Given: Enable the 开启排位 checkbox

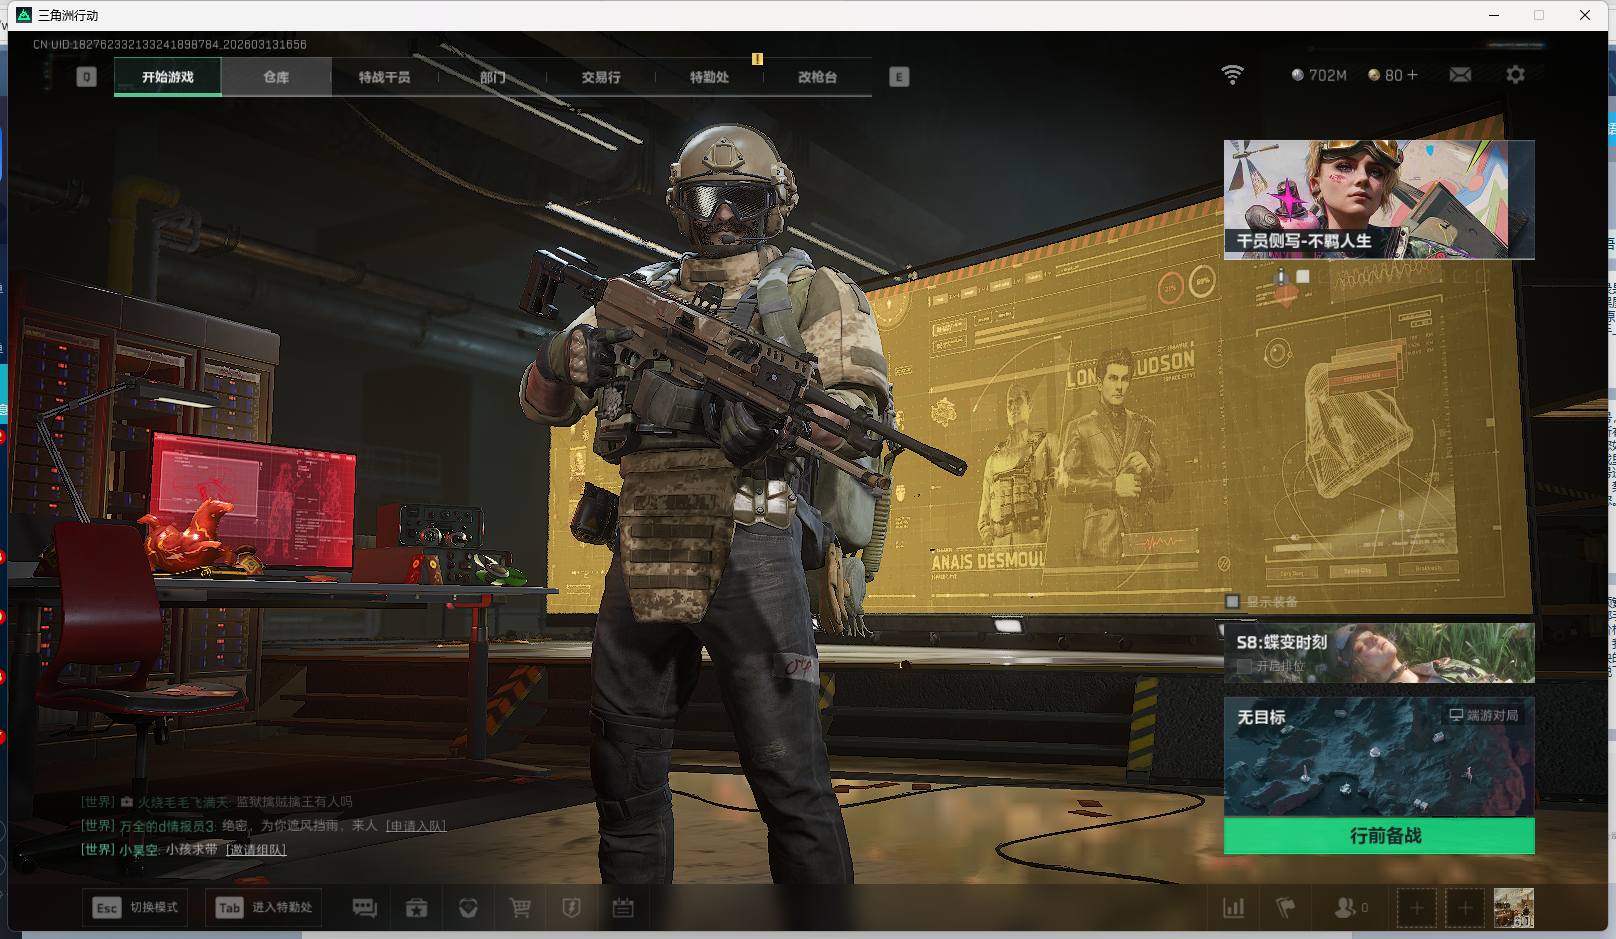Looking at the screenshot, I should click(1244, 665).
